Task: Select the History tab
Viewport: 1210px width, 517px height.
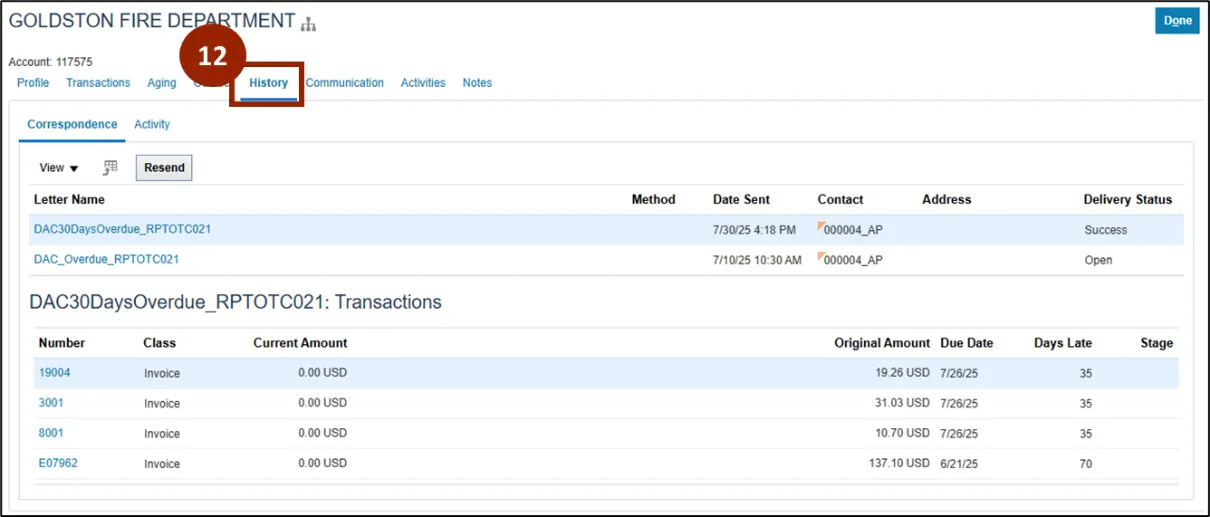Action: [x=268, y=83]
